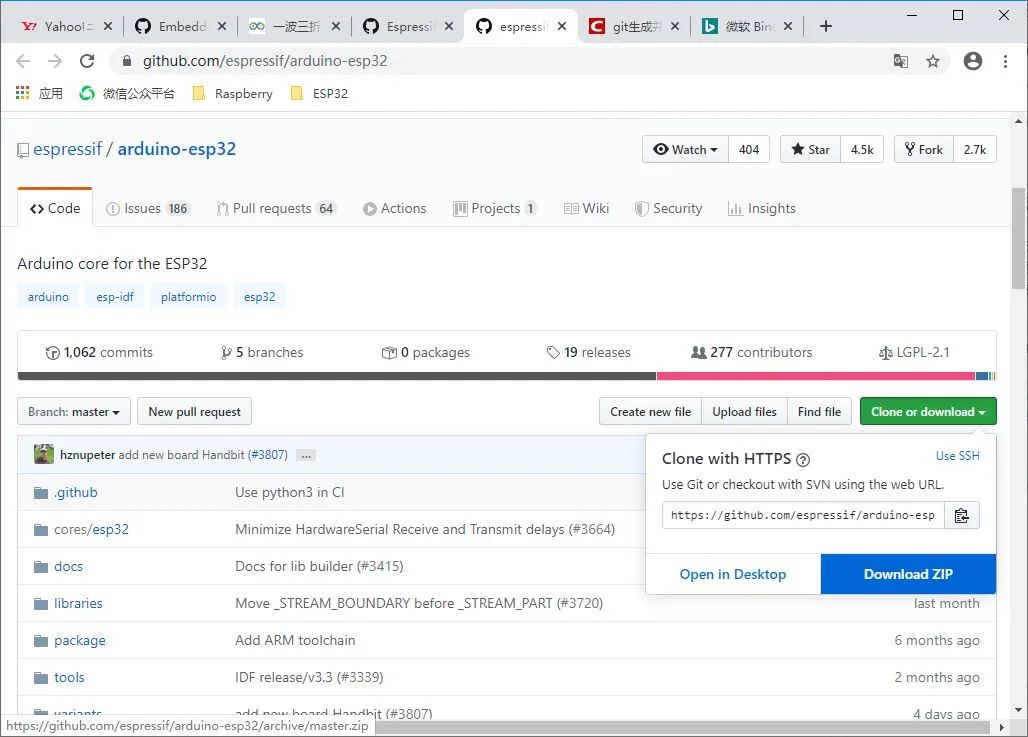This screenshot has height=737, width=1028.
Task: Open the tools folder
Action: coord(69,677)
